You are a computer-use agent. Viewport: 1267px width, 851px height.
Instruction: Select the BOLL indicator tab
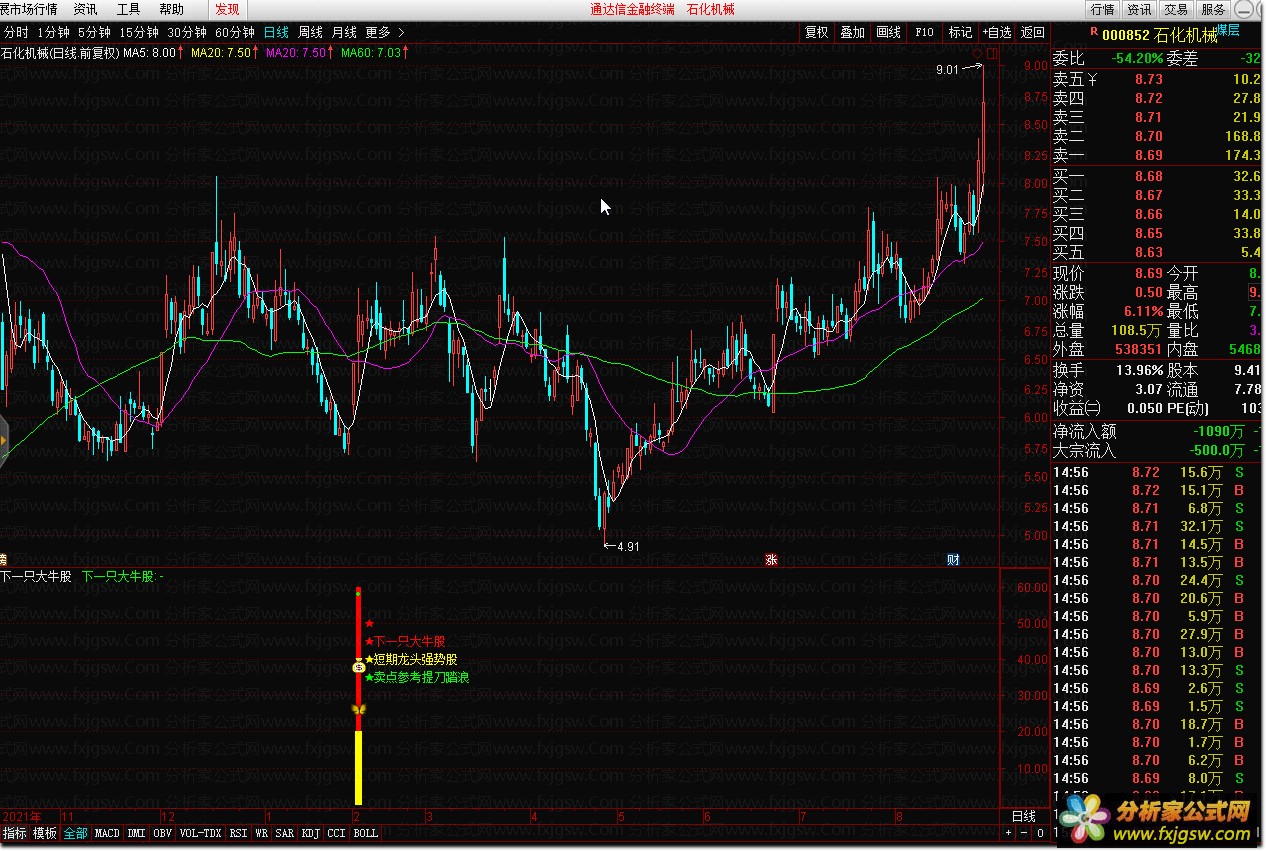pos(366,833)
